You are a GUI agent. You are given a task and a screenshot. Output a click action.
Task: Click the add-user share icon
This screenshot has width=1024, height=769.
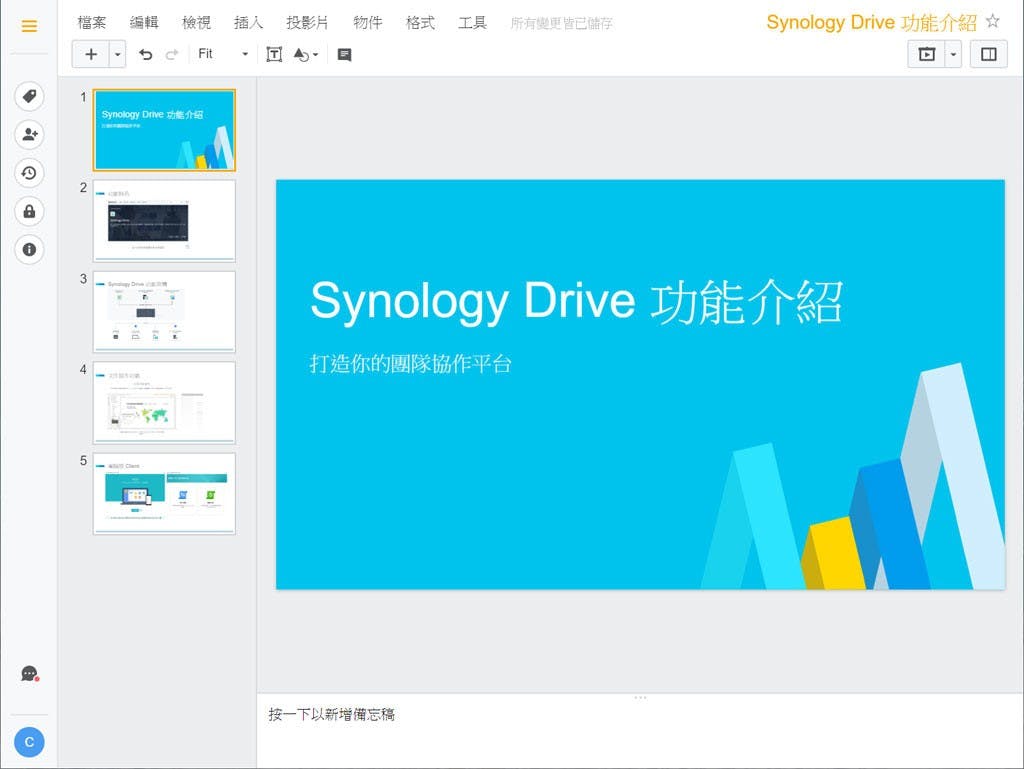(x=29, y=134)
